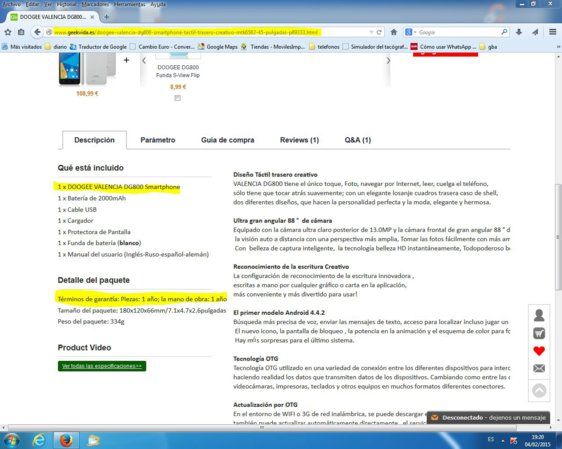562x449 pixels.
Task: Show previous accessory with left chevron
Action: coord(144,61)
